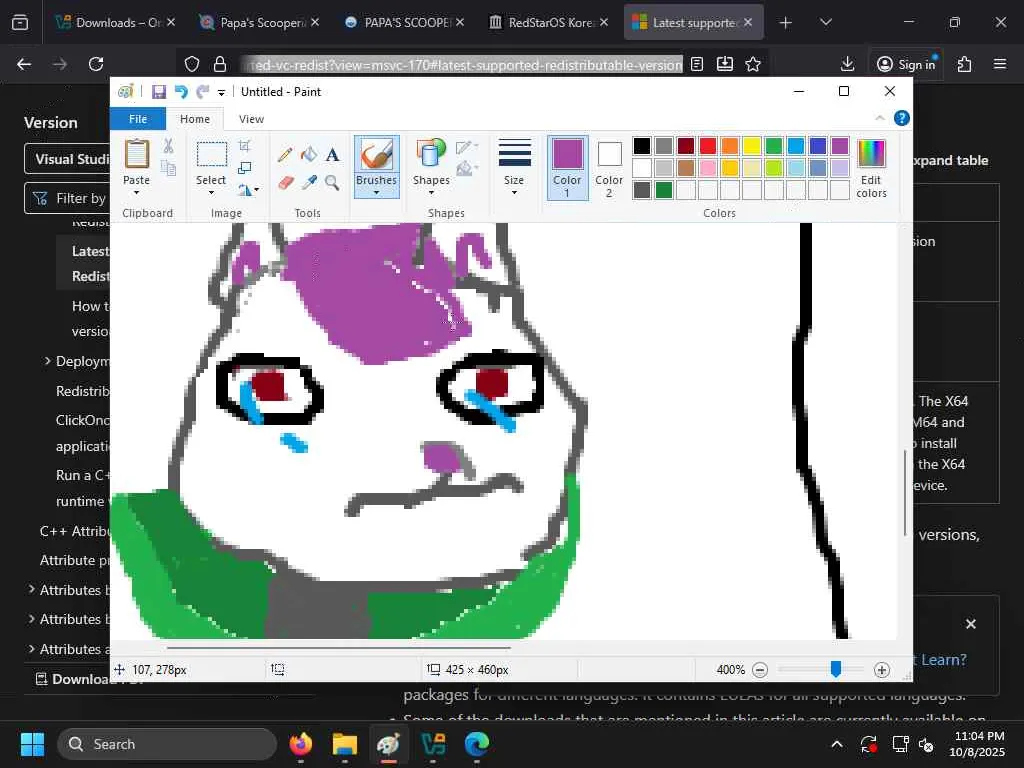Open File Explorer from the taskbar
The width and height of the screenshot is (1024, 768).
pos(345,744)
